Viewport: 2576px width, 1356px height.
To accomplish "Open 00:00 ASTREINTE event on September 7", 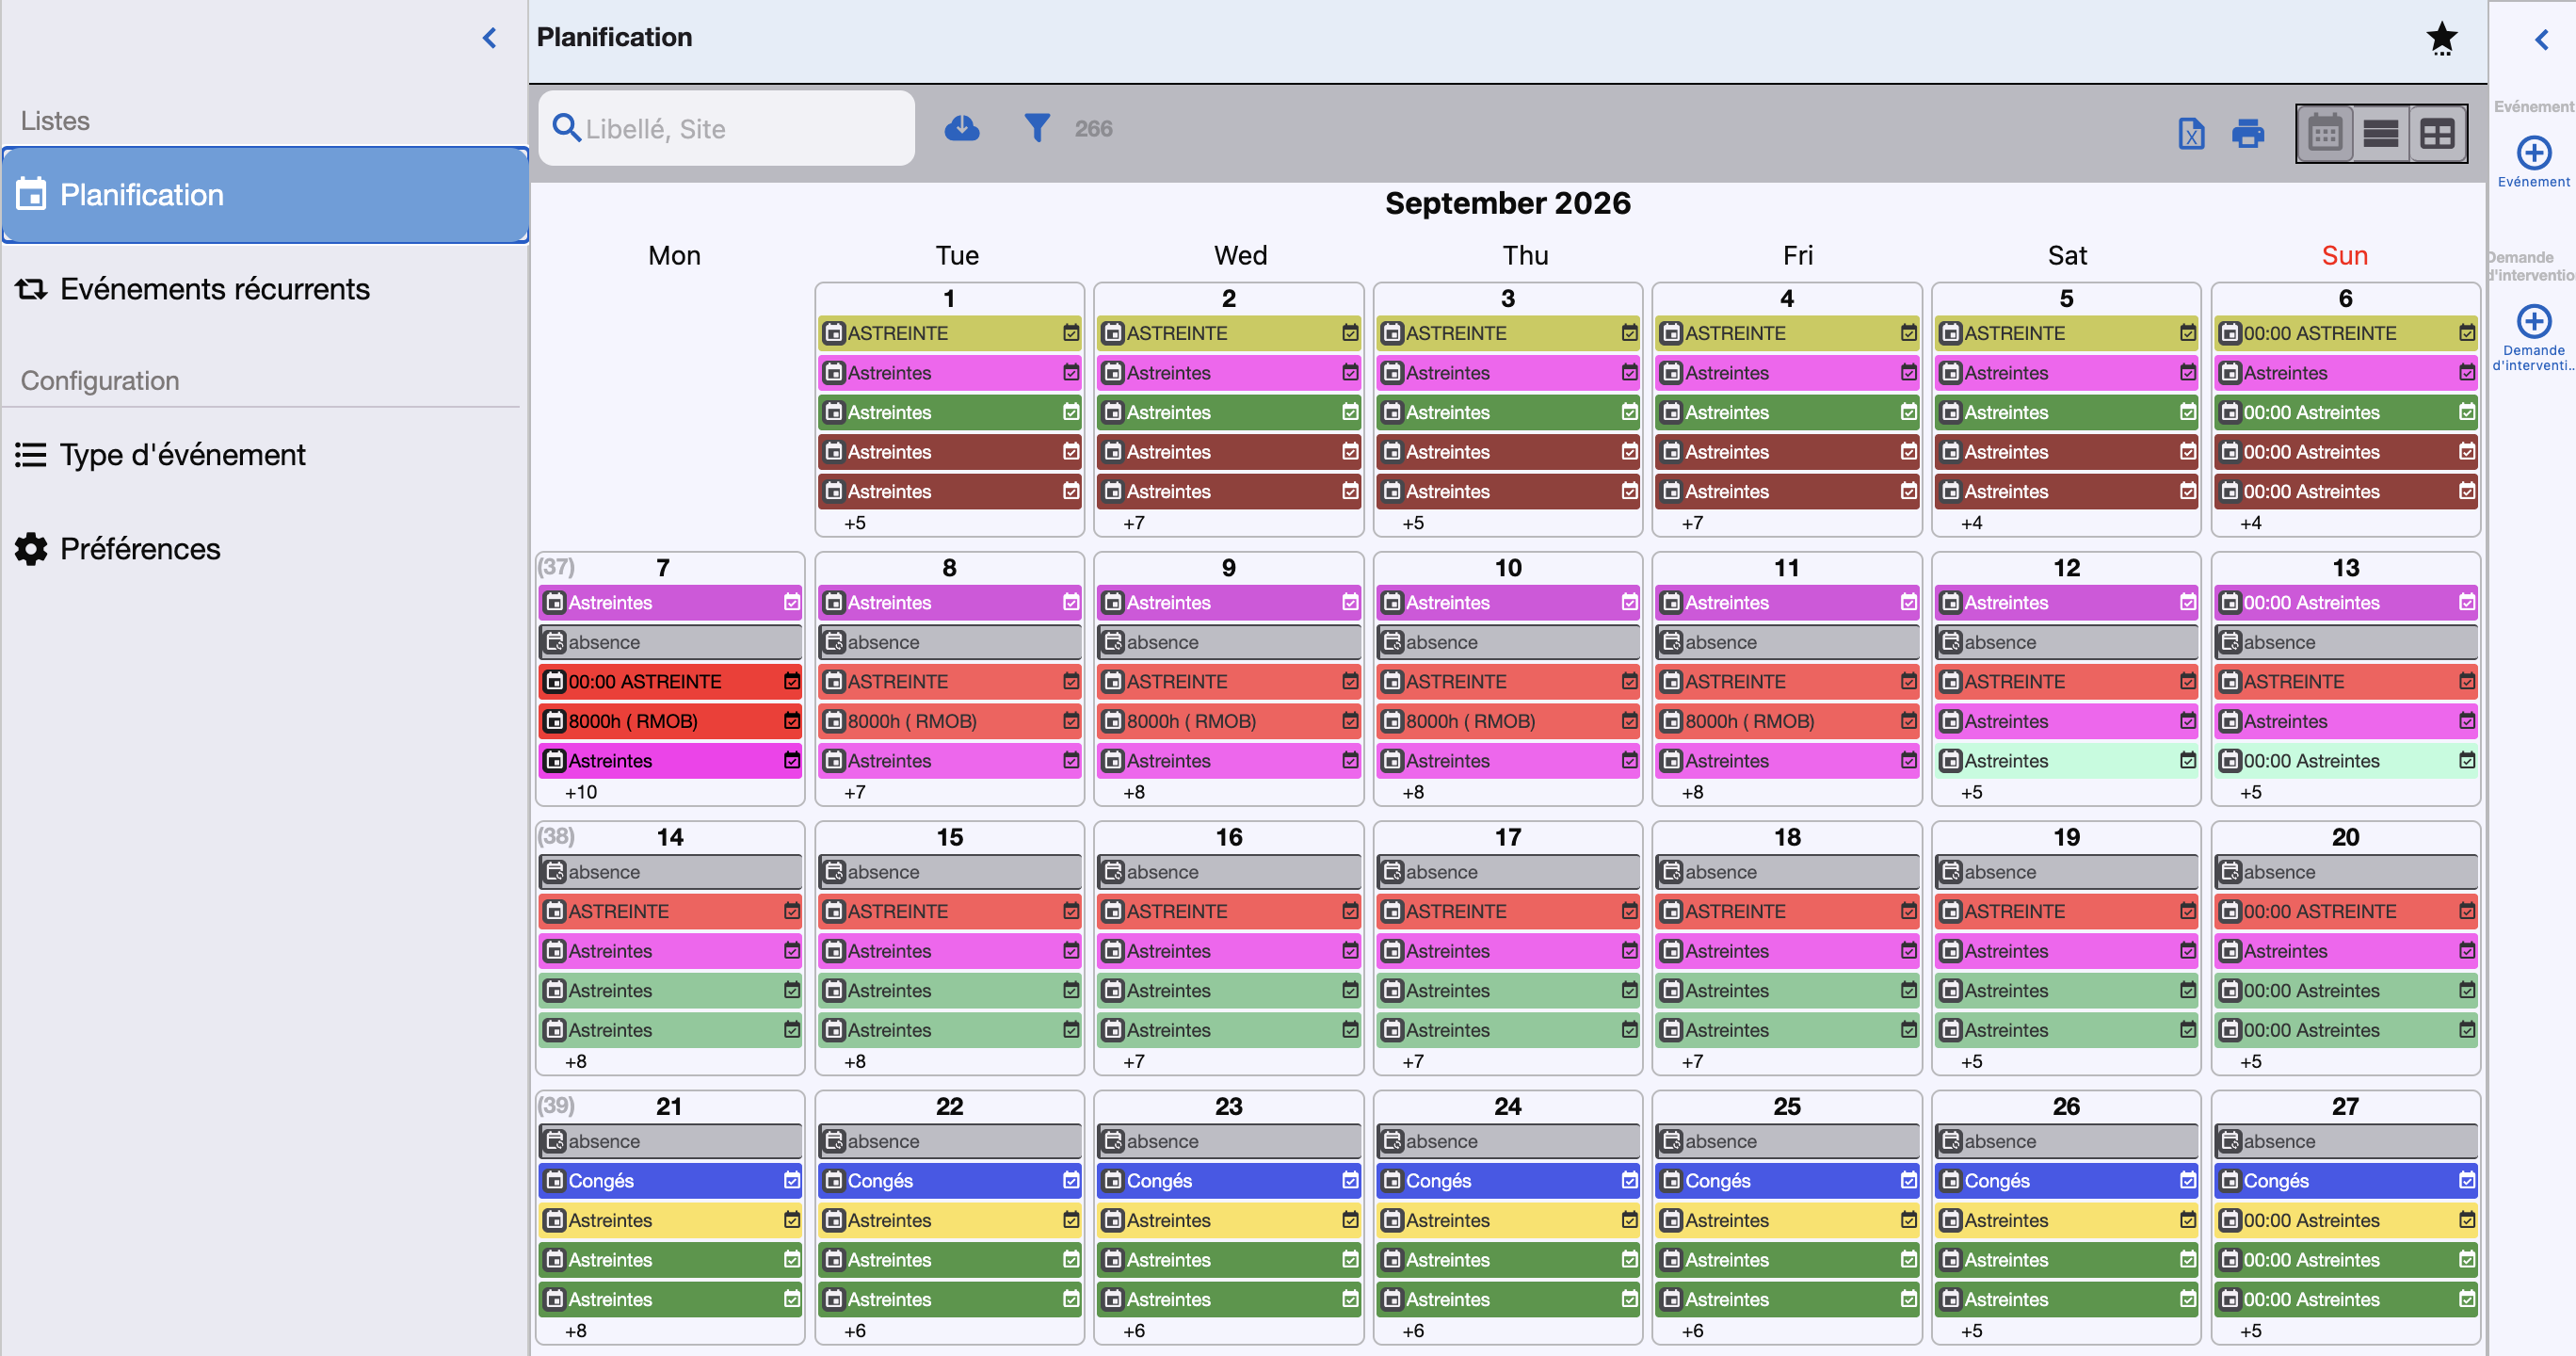I will 670,682.
